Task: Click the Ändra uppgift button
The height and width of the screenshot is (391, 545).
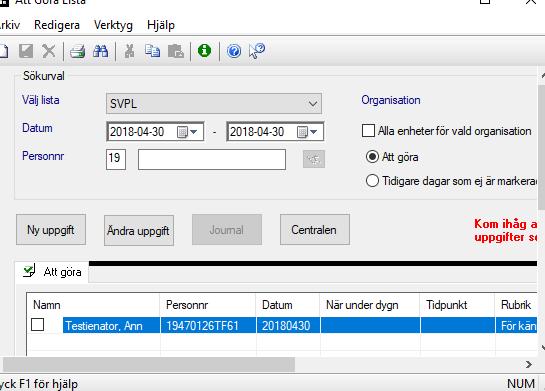Action: click(139, 230)
